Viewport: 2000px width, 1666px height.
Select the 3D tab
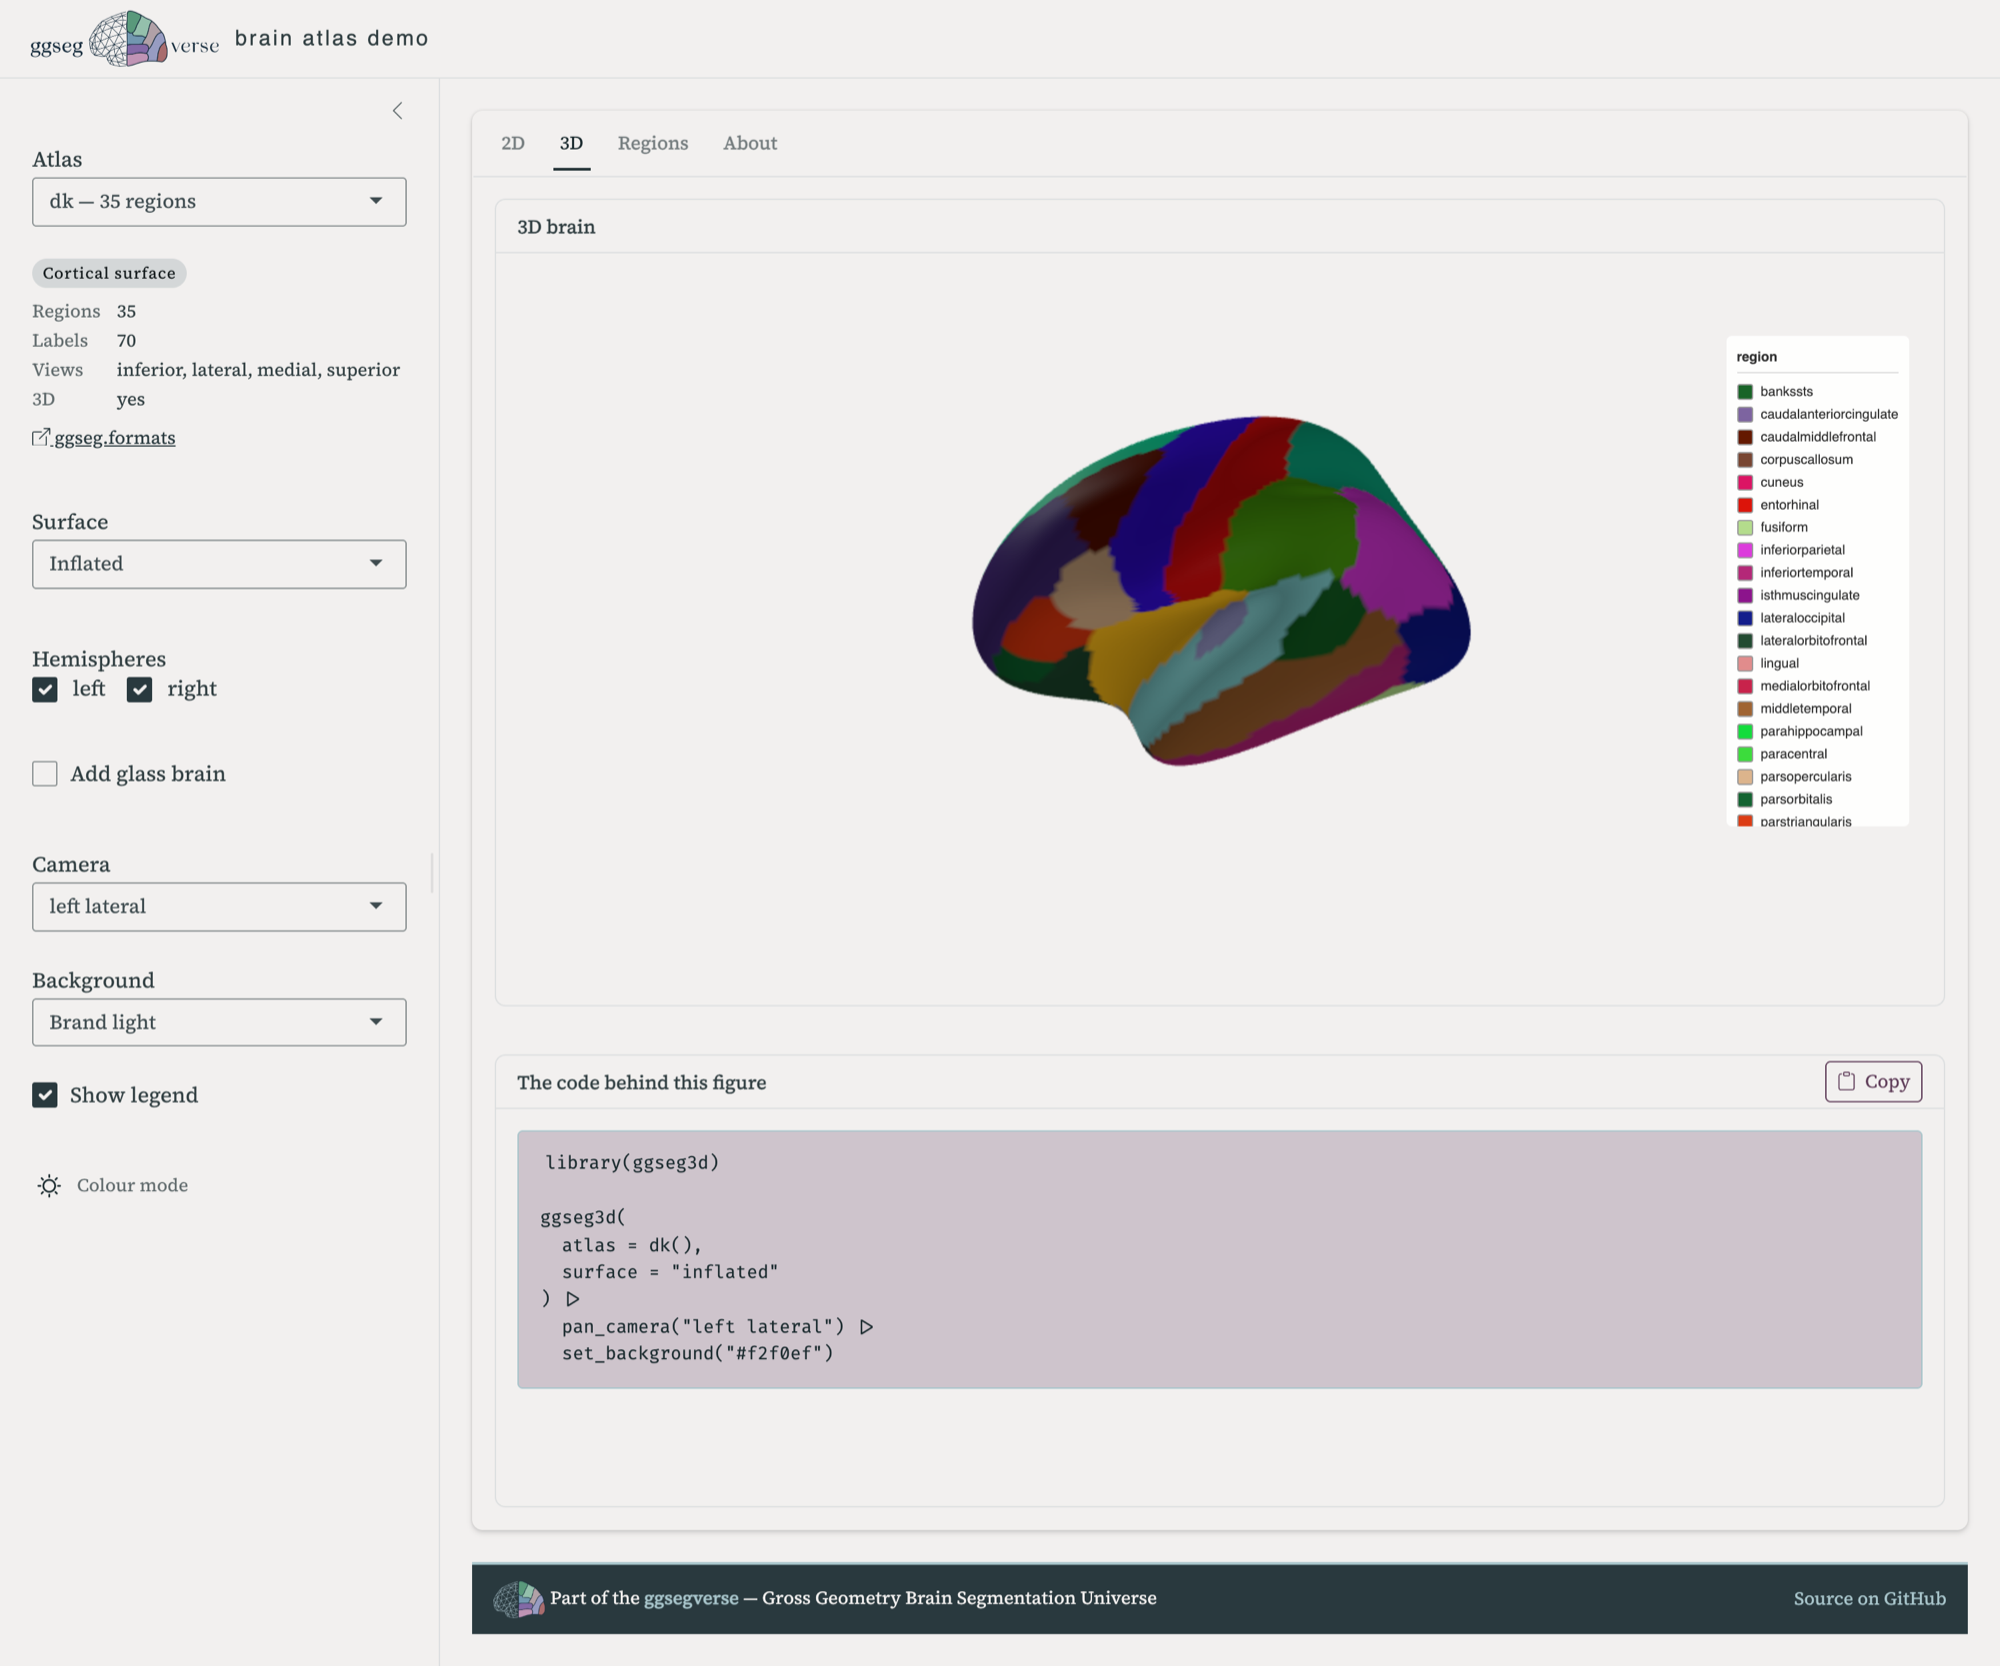571,143
